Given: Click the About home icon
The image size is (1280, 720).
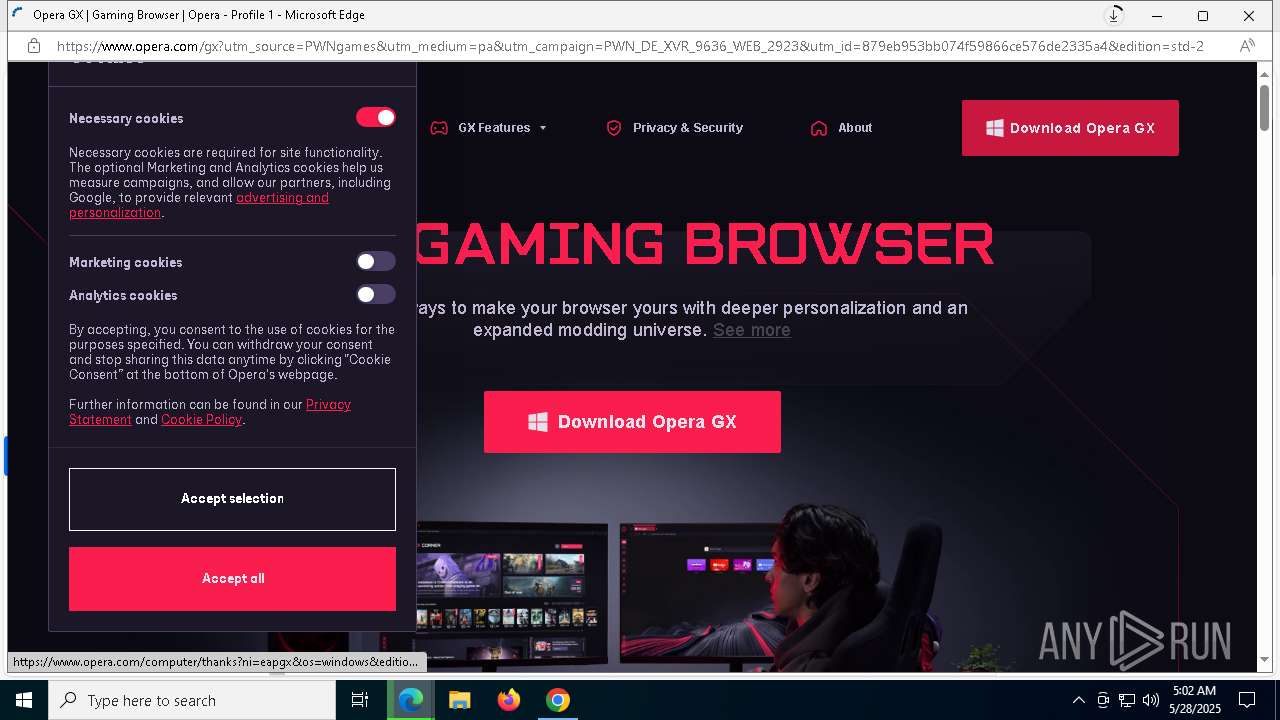Looking at the screenshot, I should [819, 128].
